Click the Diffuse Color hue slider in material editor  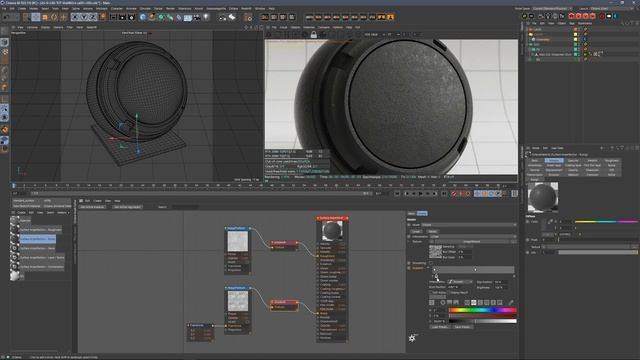click(607, 222)
